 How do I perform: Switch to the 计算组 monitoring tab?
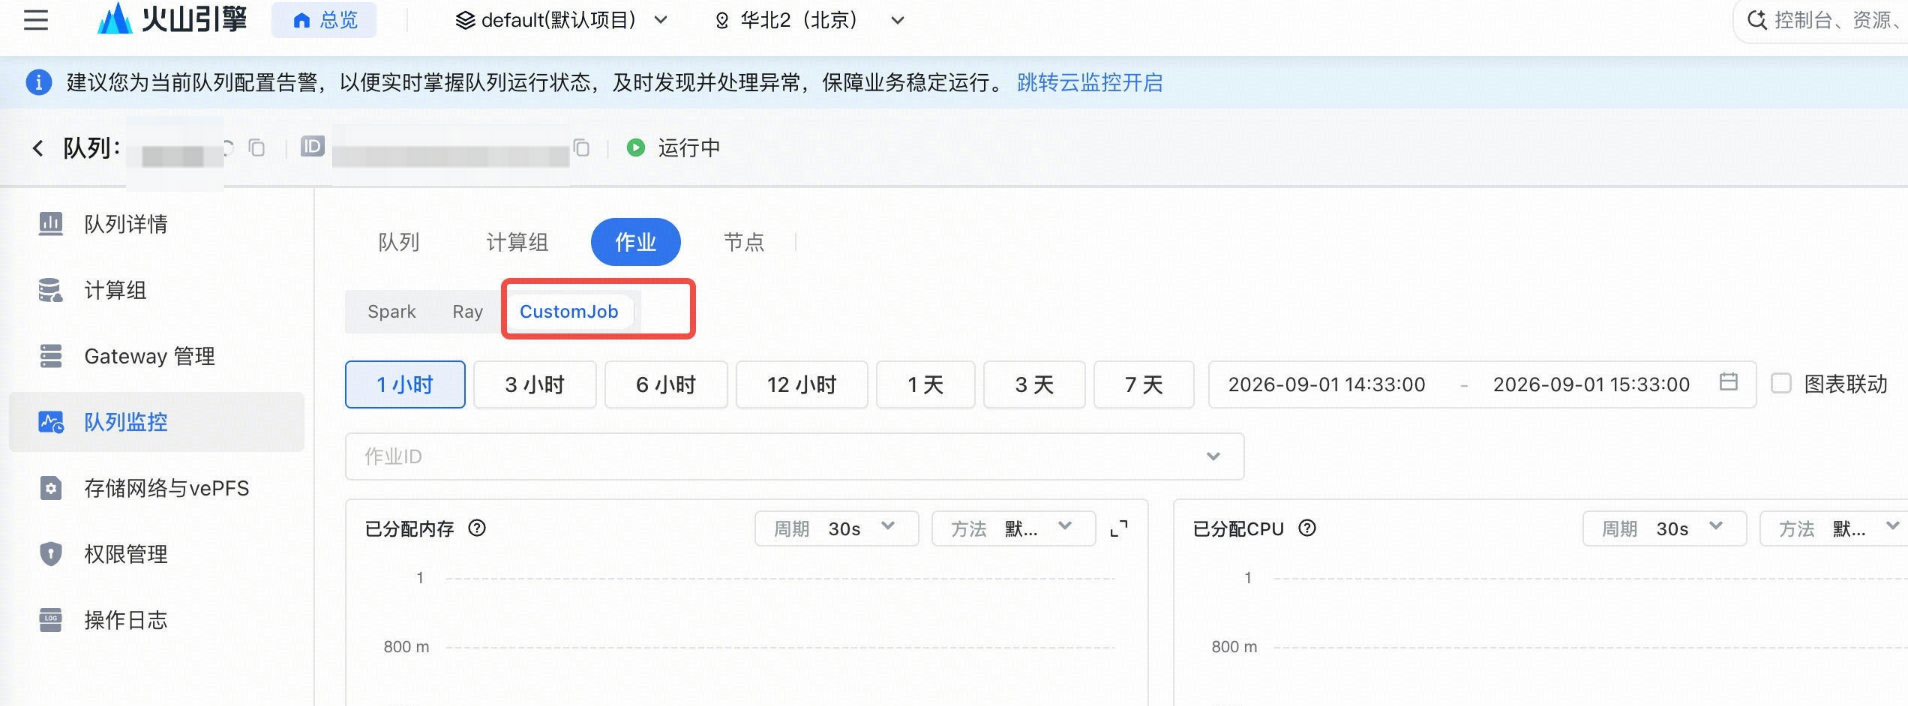click(x=517, y=242)
